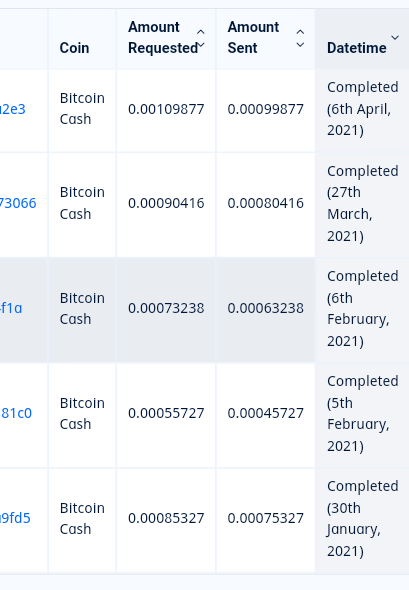Screen dimensions: 409x590
Task: Select the 0.00080416 sent amount cell
Action: 265,205
